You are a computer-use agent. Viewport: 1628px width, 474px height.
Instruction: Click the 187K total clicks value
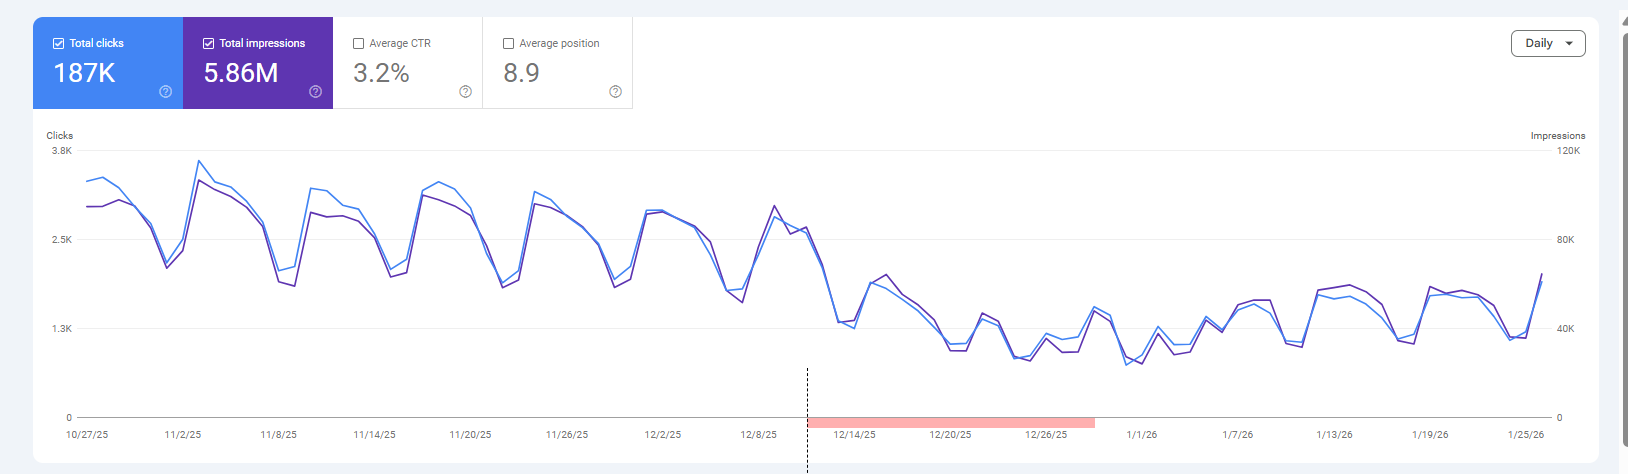click(85, 73)
